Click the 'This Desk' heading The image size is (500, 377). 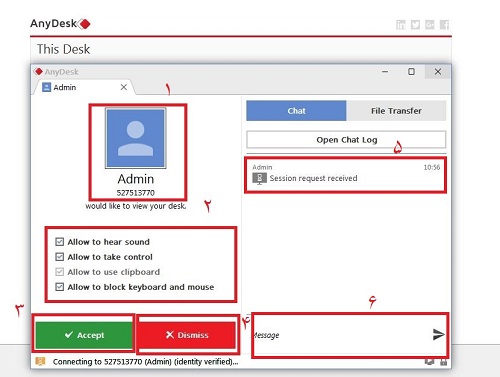(x=63, y=49)
